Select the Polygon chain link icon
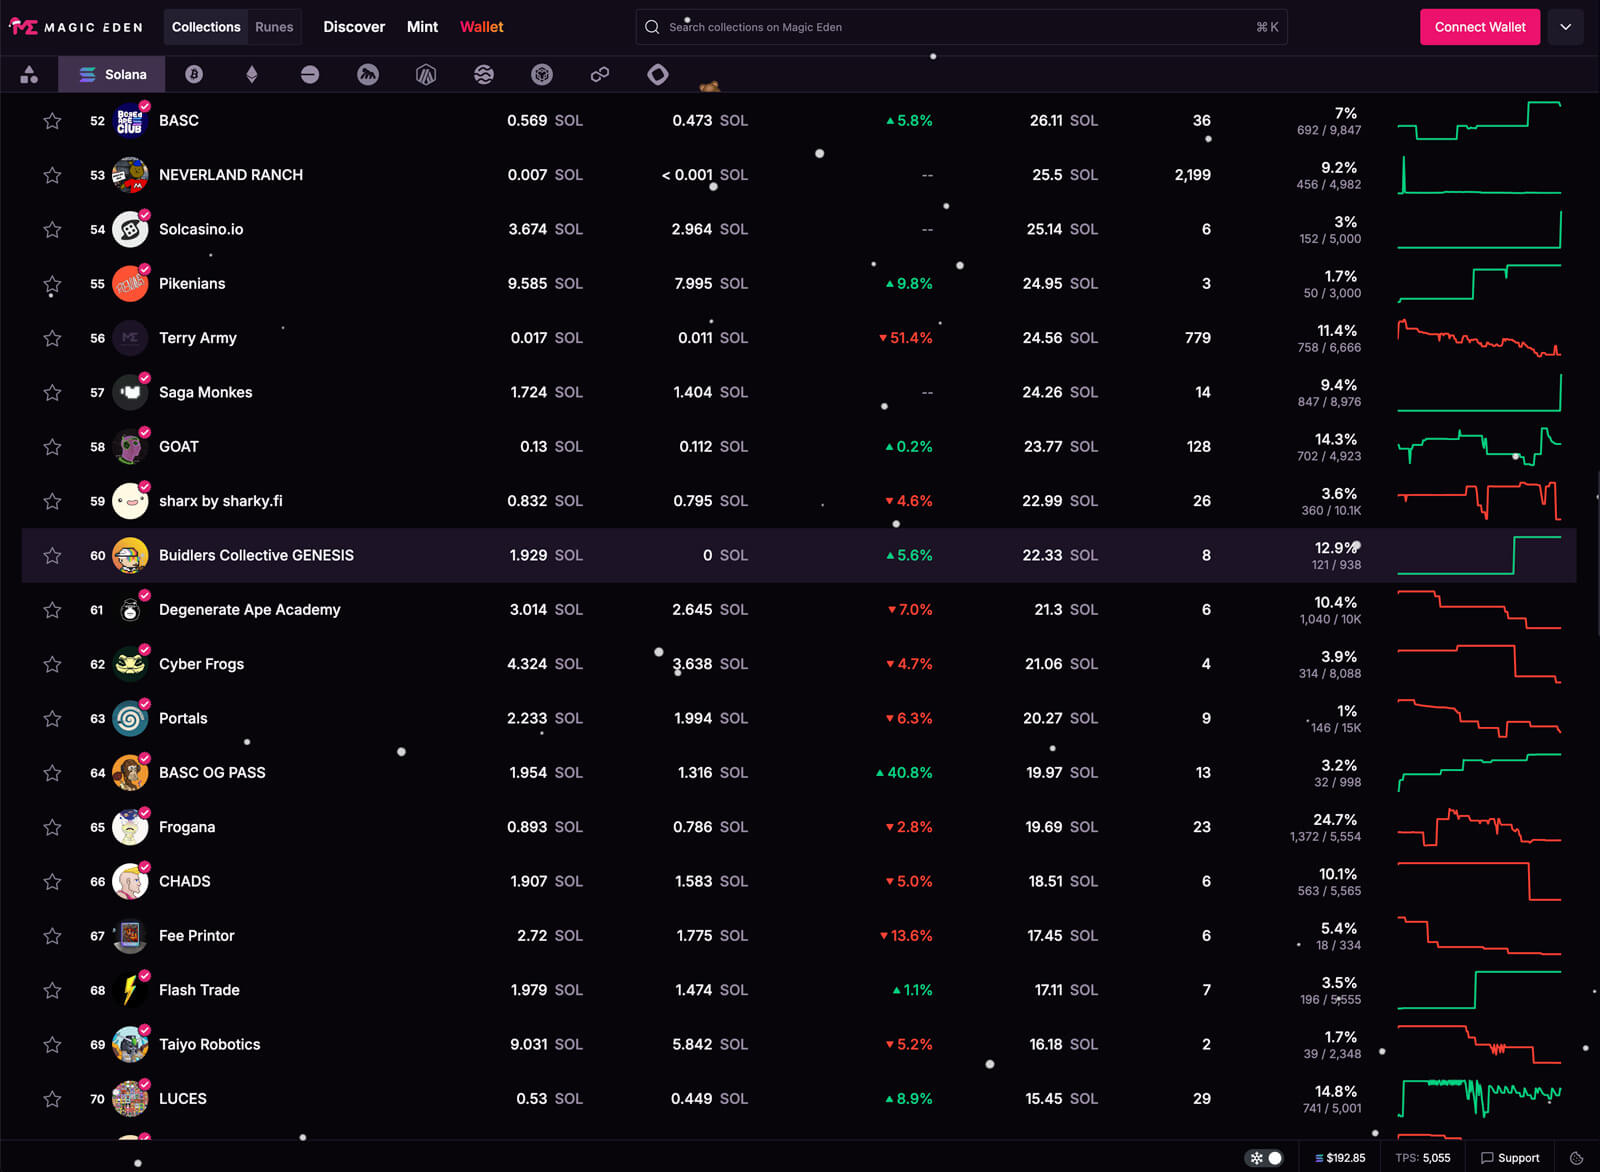Viewport: 1600px width, 1172px height. pos(600,74)
